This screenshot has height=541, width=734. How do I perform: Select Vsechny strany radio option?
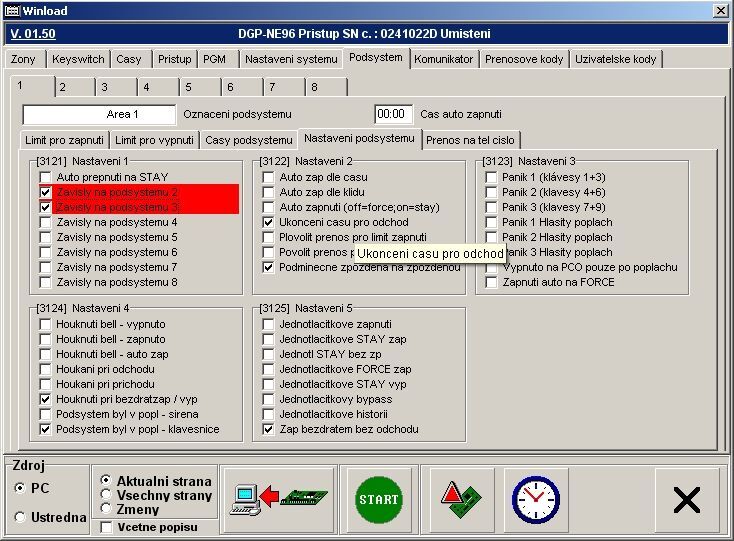[107, 496]
